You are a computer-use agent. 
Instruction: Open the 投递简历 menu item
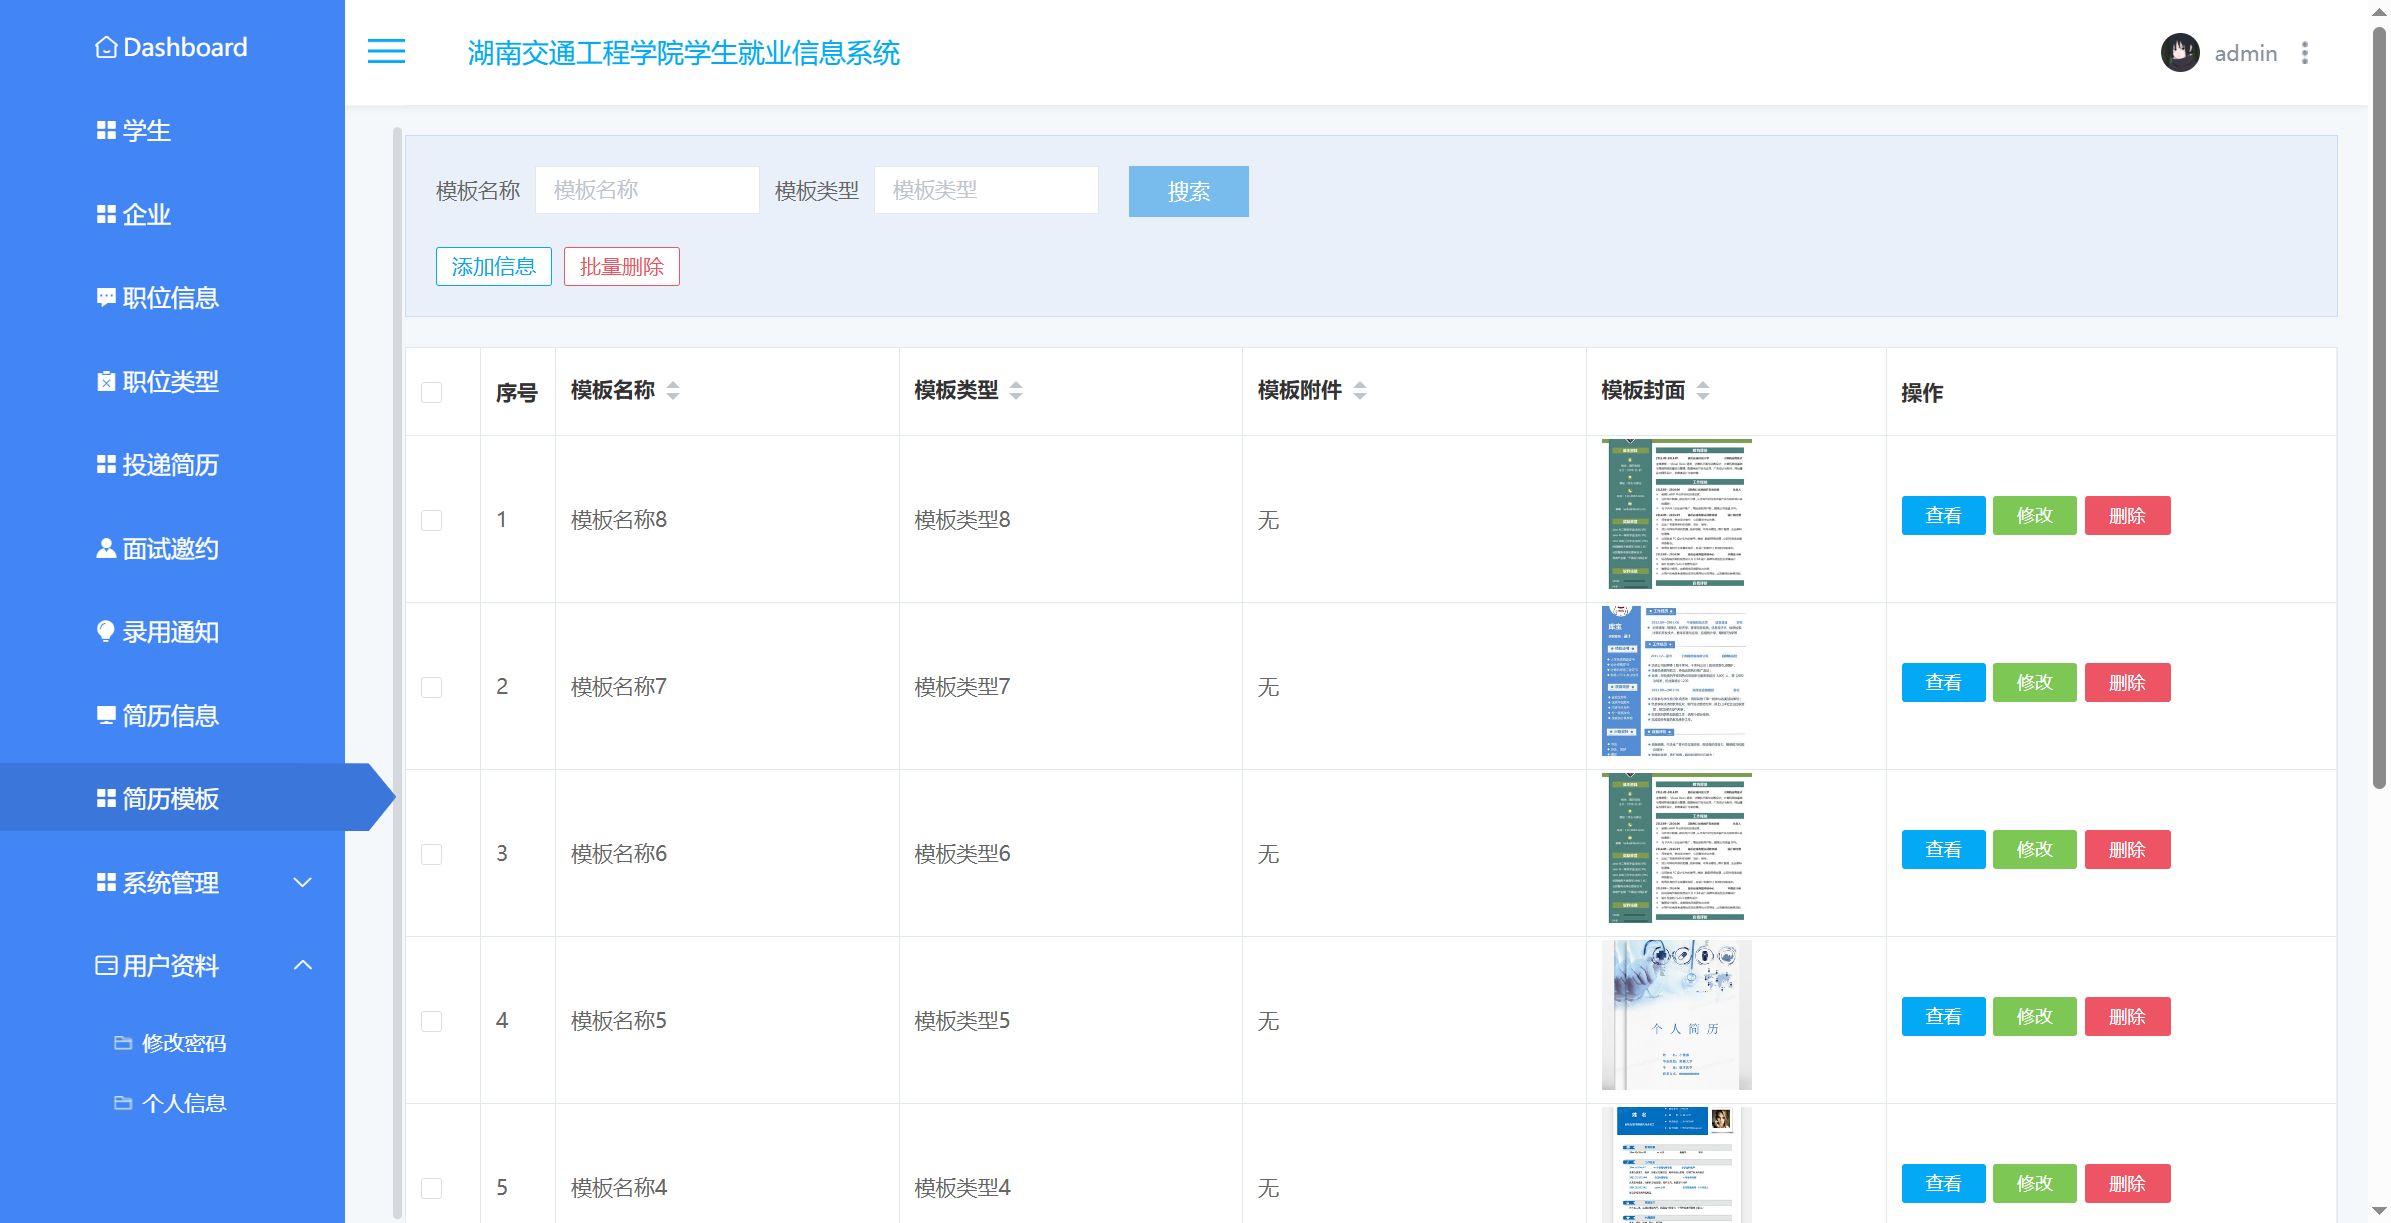(x=170, y=465)
